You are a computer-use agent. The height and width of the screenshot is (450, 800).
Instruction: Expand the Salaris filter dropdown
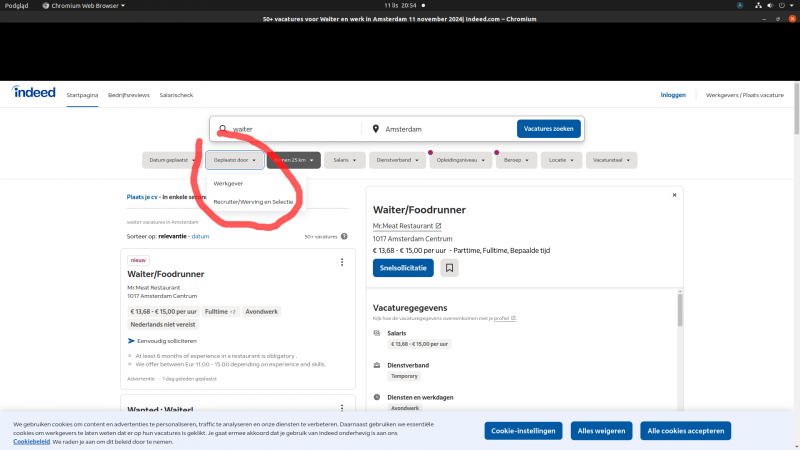pyautogui.click(x=344, y=160)
